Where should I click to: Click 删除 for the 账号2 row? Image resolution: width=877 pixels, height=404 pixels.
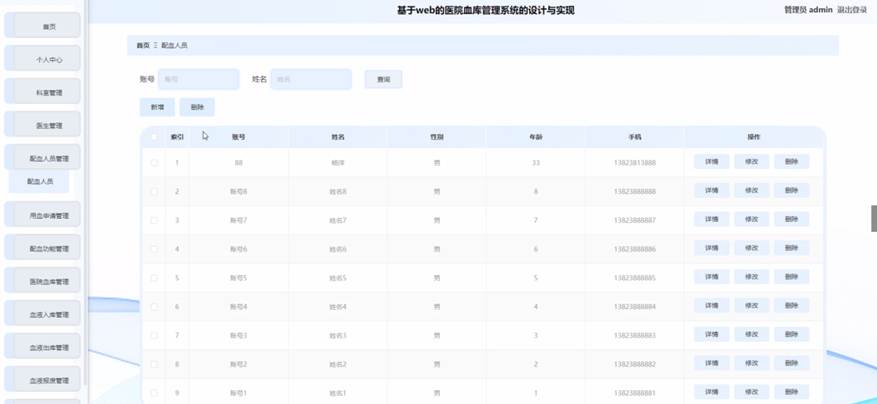(791, 363)
